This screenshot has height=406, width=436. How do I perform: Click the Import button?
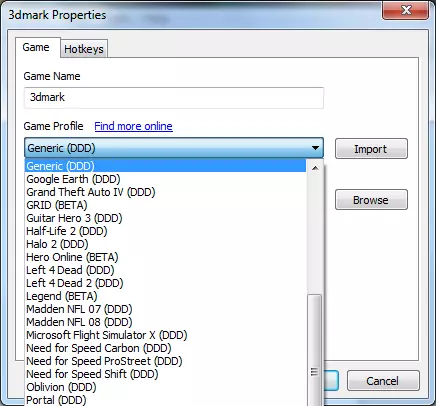tap(371, 149)
